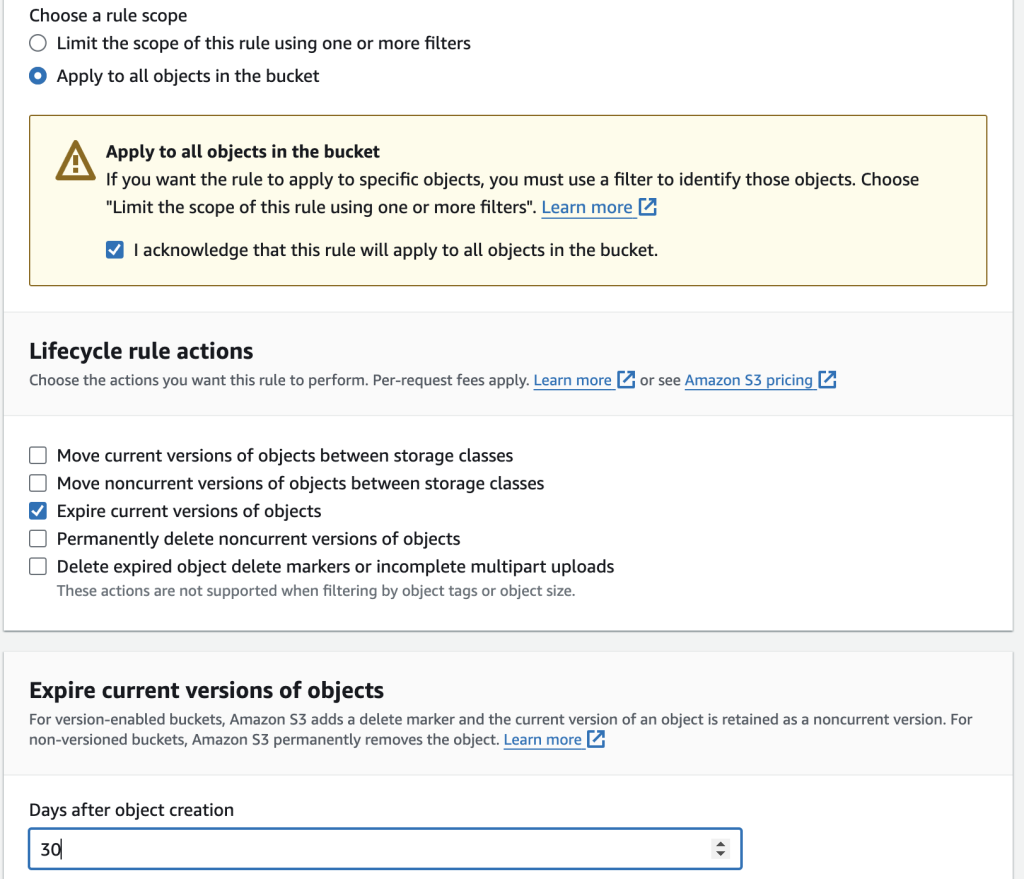This screenshot has width=1024, height=879.
Task: Open the Amazon S3 pricing link
Action: pos(748,380)
